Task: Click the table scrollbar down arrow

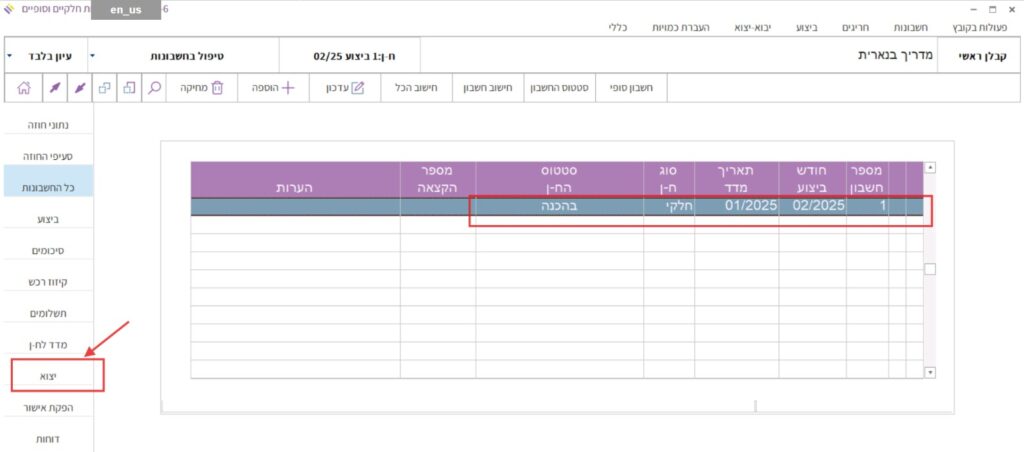Action: [x=929, y=372]
